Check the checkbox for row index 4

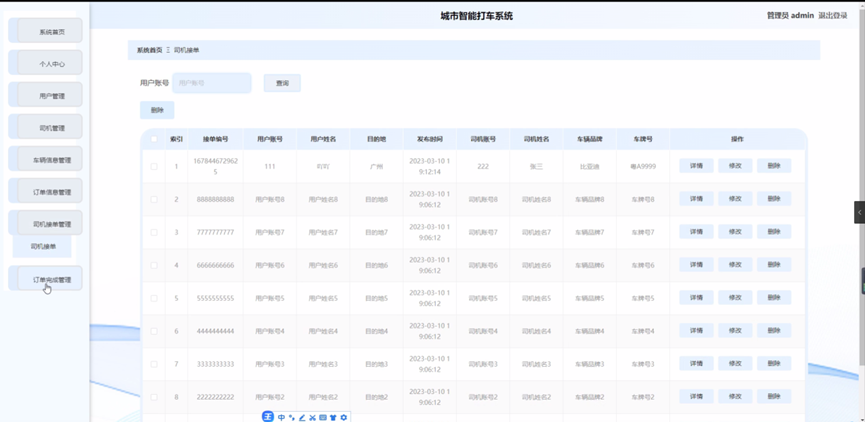coord(154,265)
